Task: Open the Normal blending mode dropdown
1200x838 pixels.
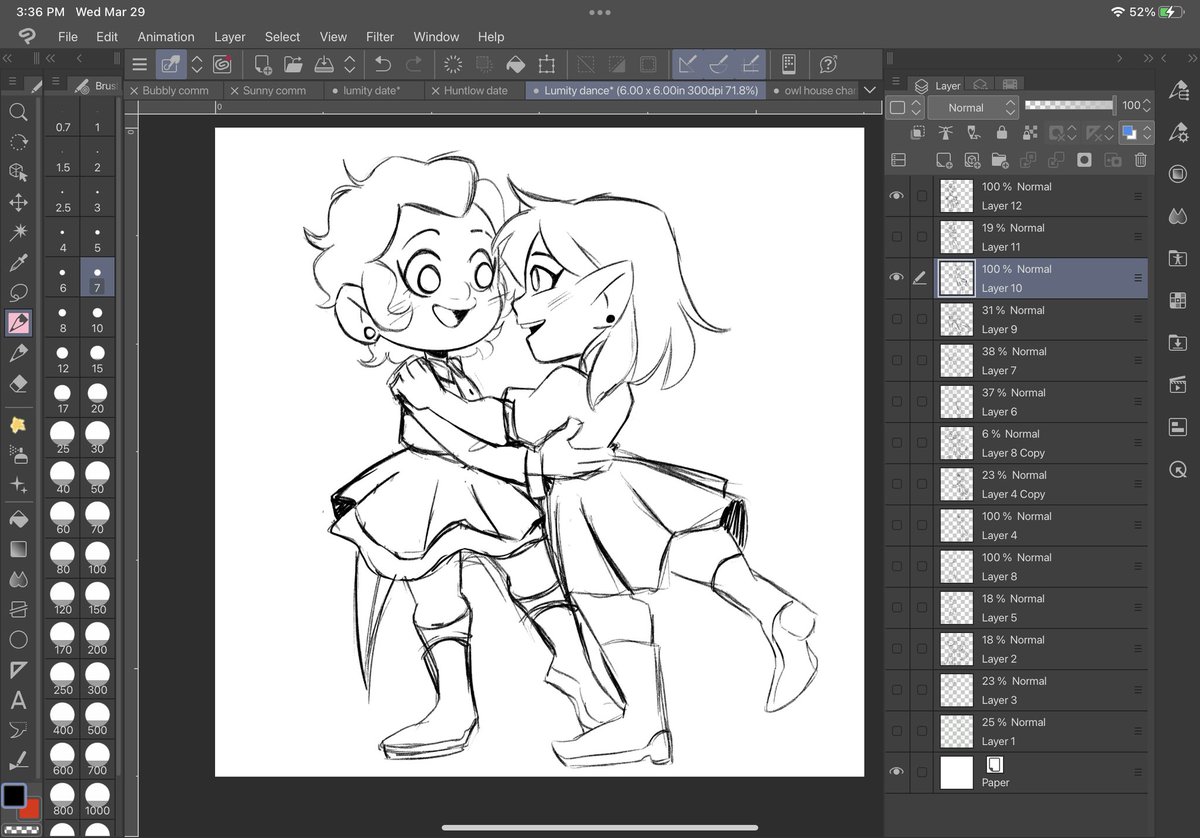Action: [x=972, y=107]
